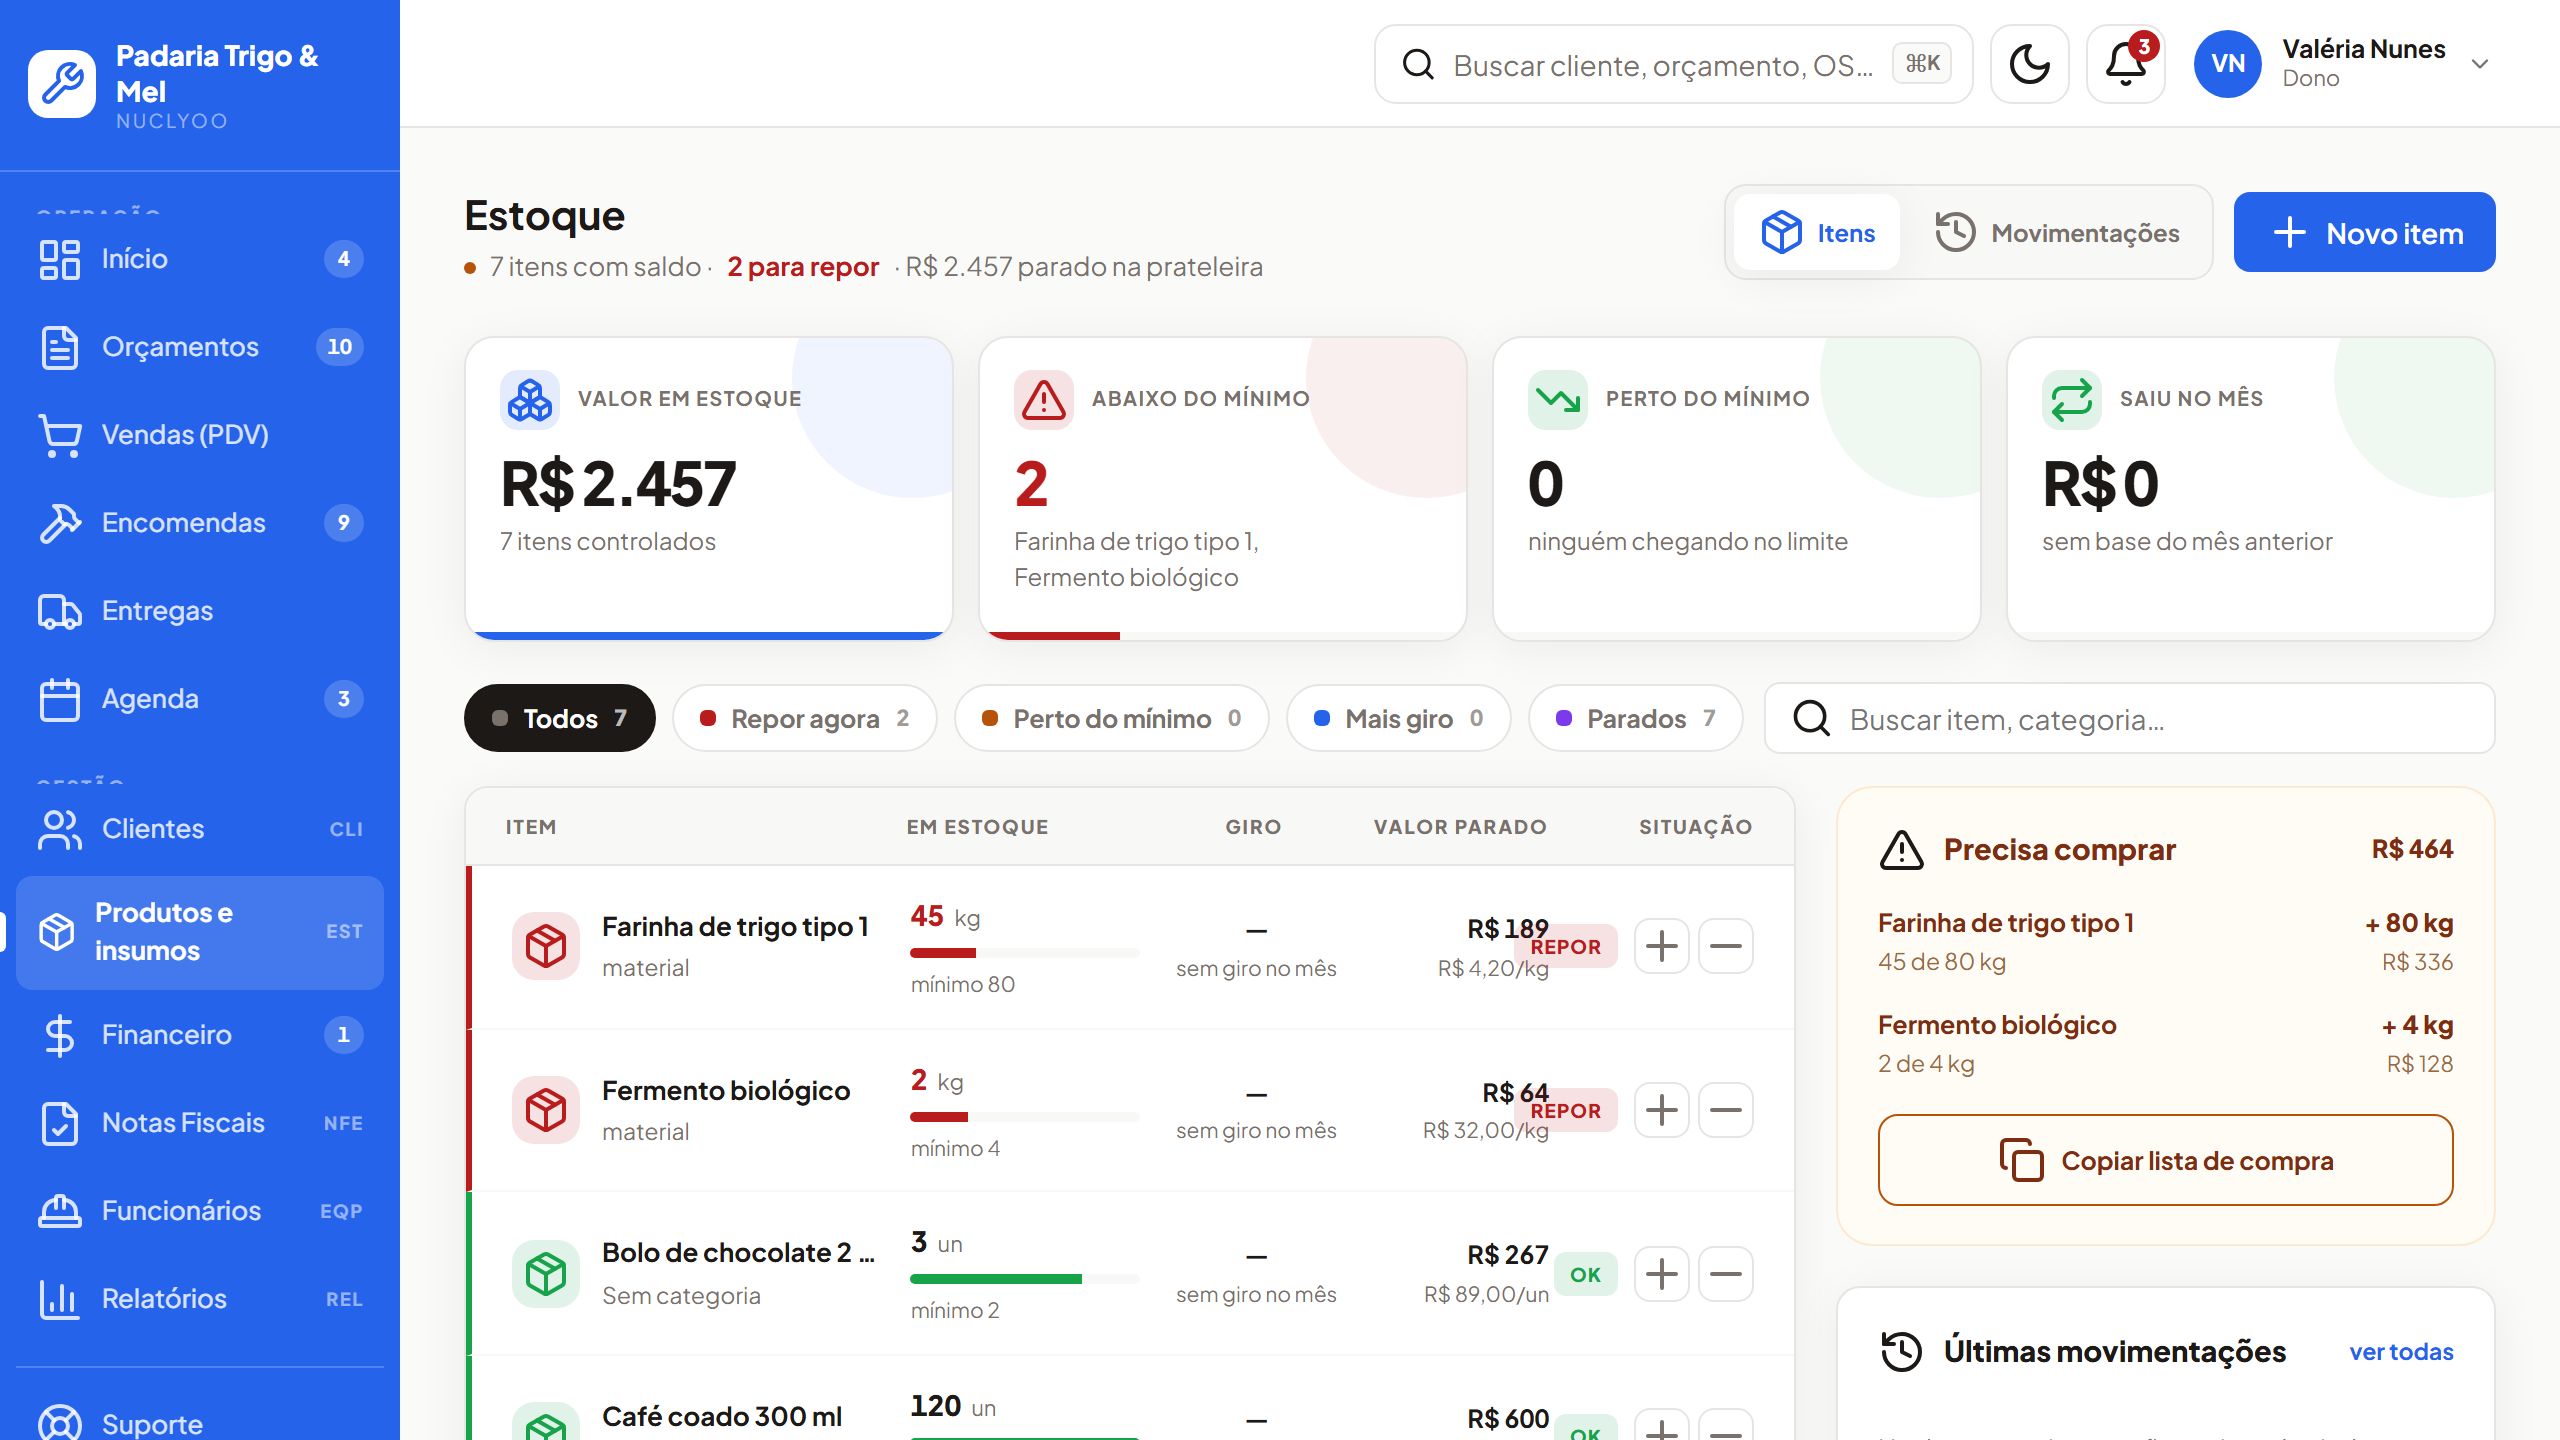Open Notas Fiscais document icon

60,1123
